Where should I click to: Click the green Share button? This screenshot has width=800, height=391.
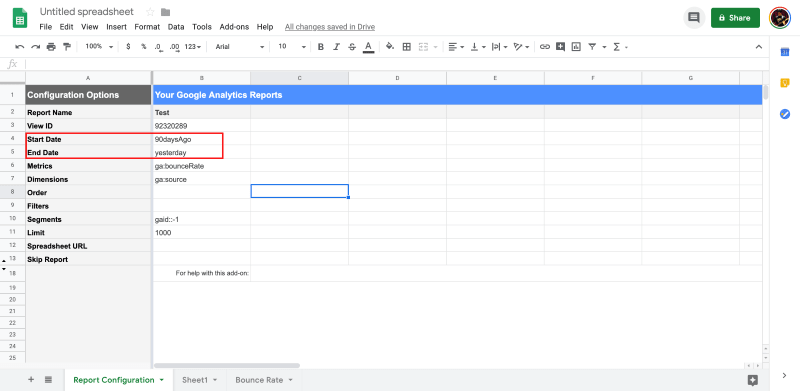pos(735,18)
